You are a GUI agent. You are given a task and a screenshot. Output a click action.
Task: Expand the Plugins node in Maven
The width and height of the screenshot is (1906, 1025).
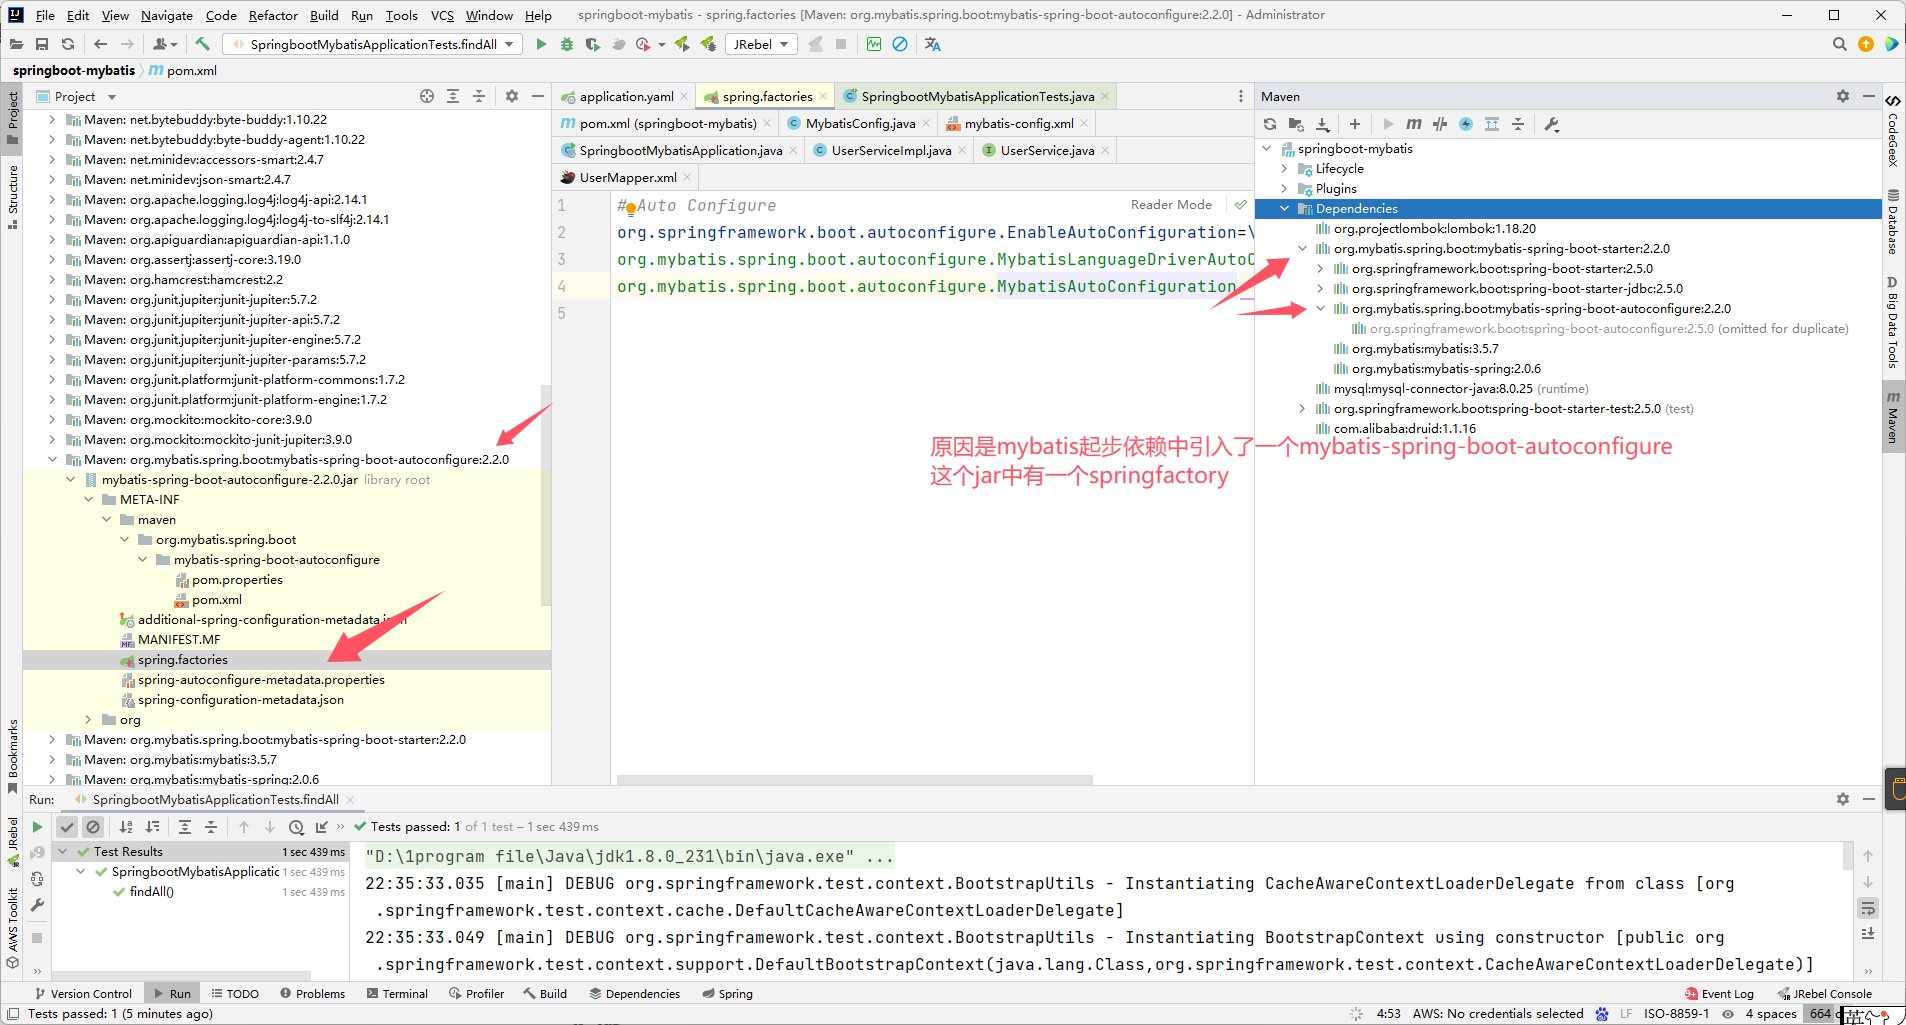(x=1285, y=189)
